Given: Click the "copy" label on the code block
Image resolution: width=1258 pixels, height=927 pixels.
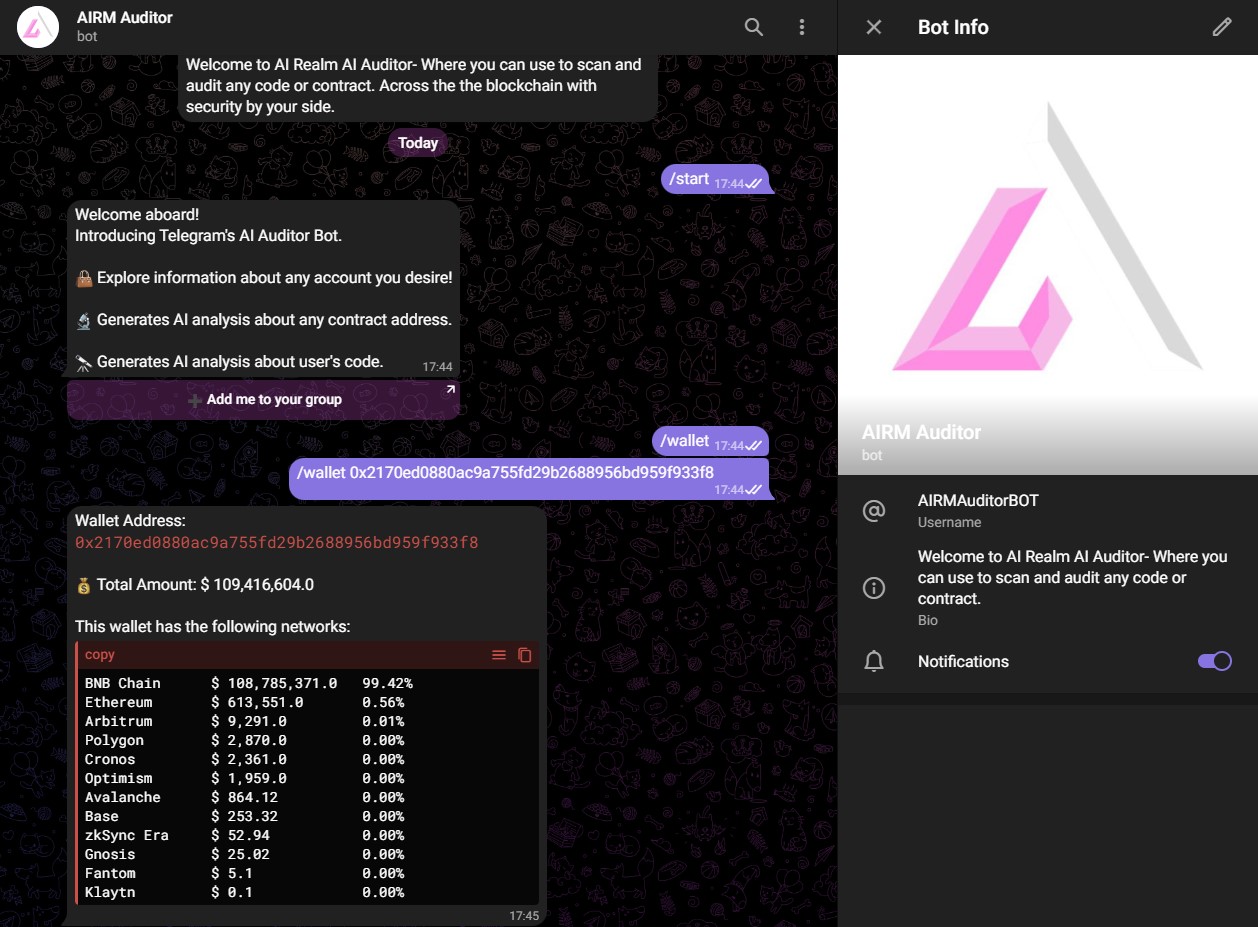Looking at the screenshot, I should click(x=100, y=655).
